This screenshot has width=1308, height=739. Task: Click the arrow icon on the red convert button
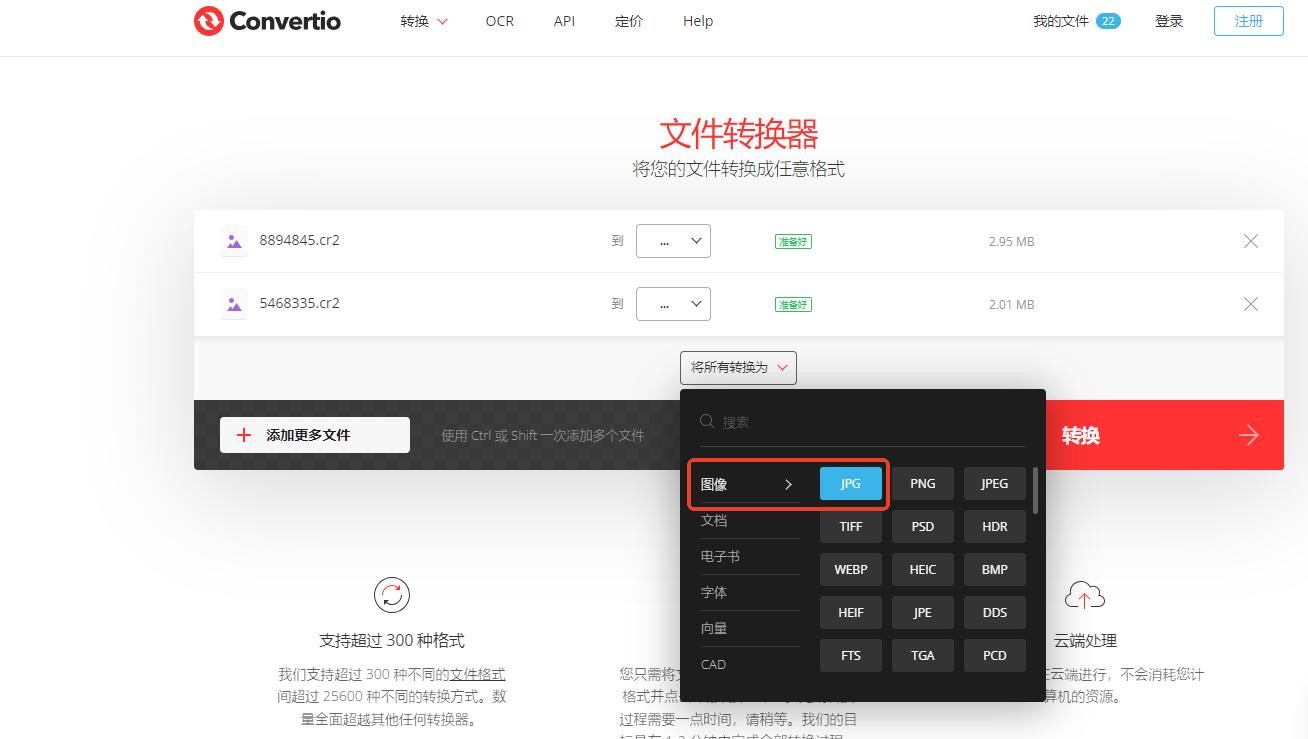(x=1248, y=435)
